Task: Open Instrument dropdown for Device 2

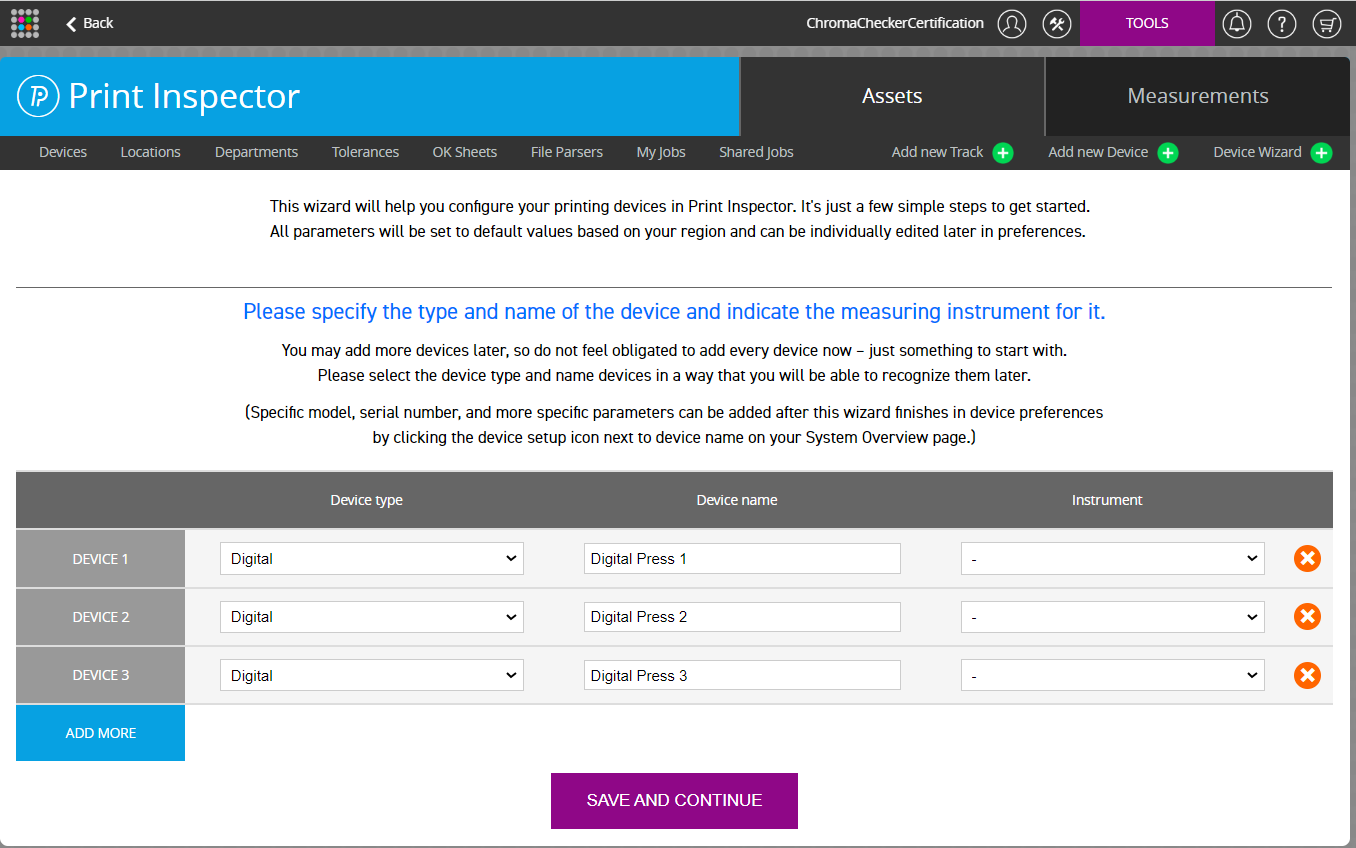Action: (1112, 617)
